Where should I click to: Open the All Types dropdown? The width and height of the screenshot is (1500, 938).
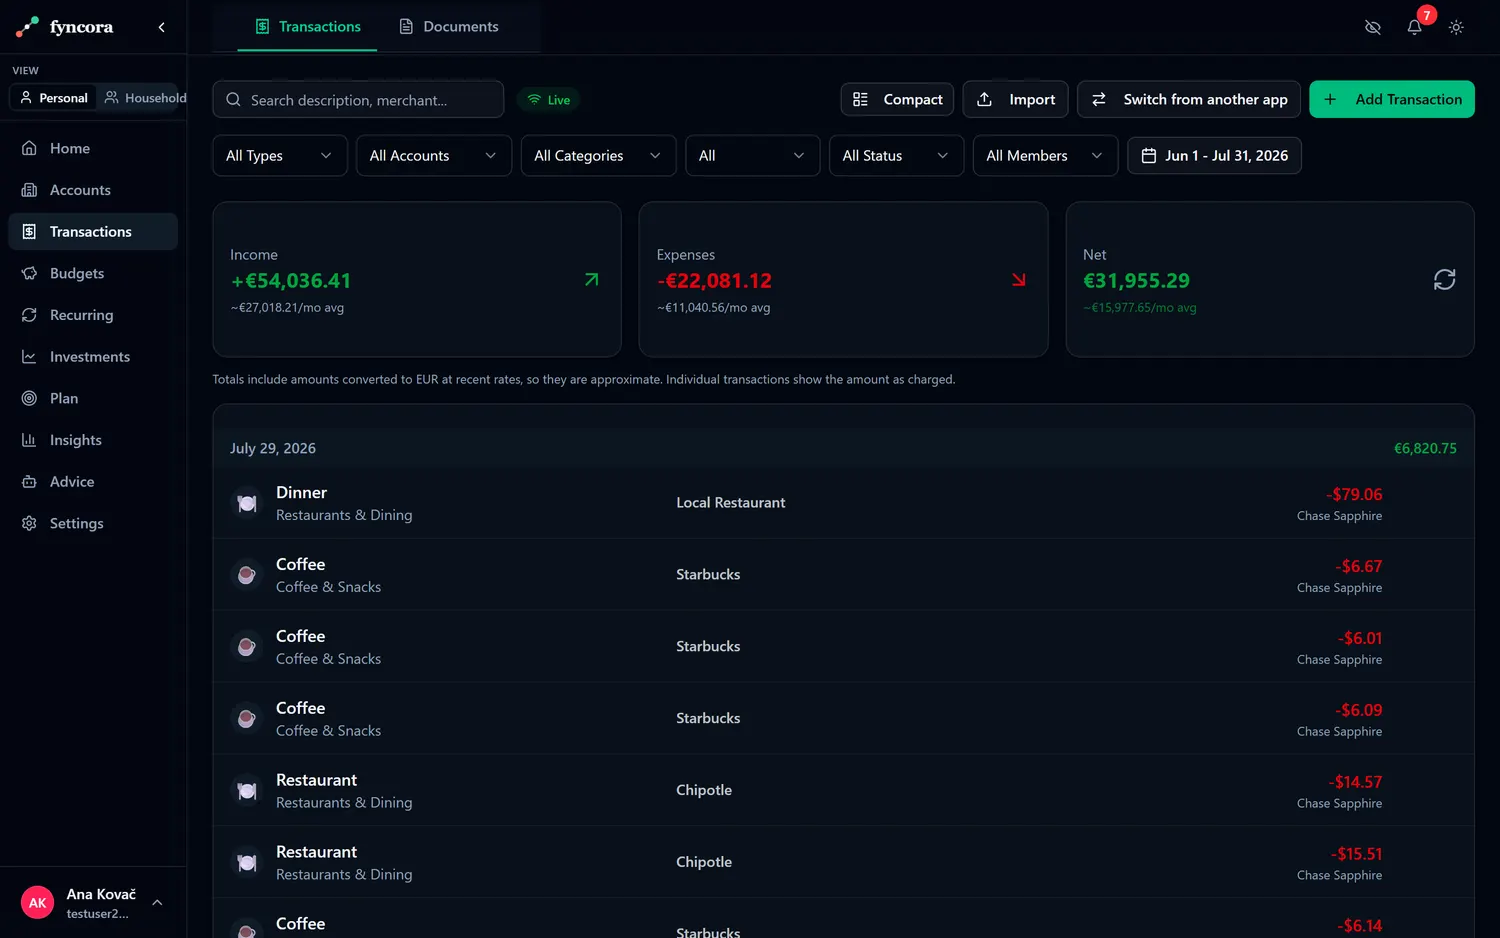280,156
